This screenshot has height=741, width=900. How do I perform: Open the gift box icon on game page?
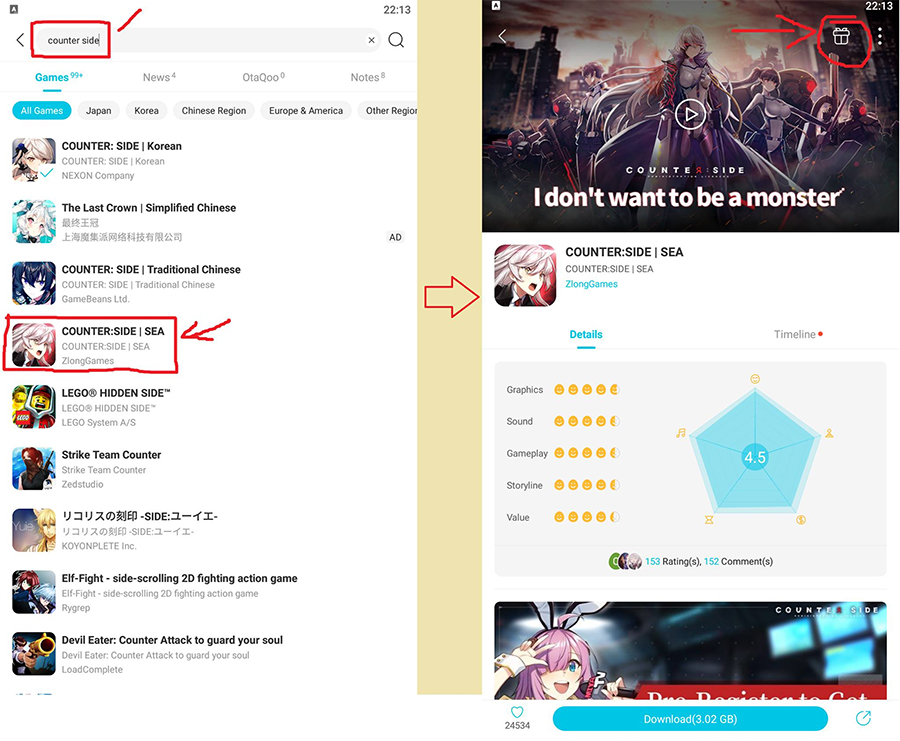point(841,36)
